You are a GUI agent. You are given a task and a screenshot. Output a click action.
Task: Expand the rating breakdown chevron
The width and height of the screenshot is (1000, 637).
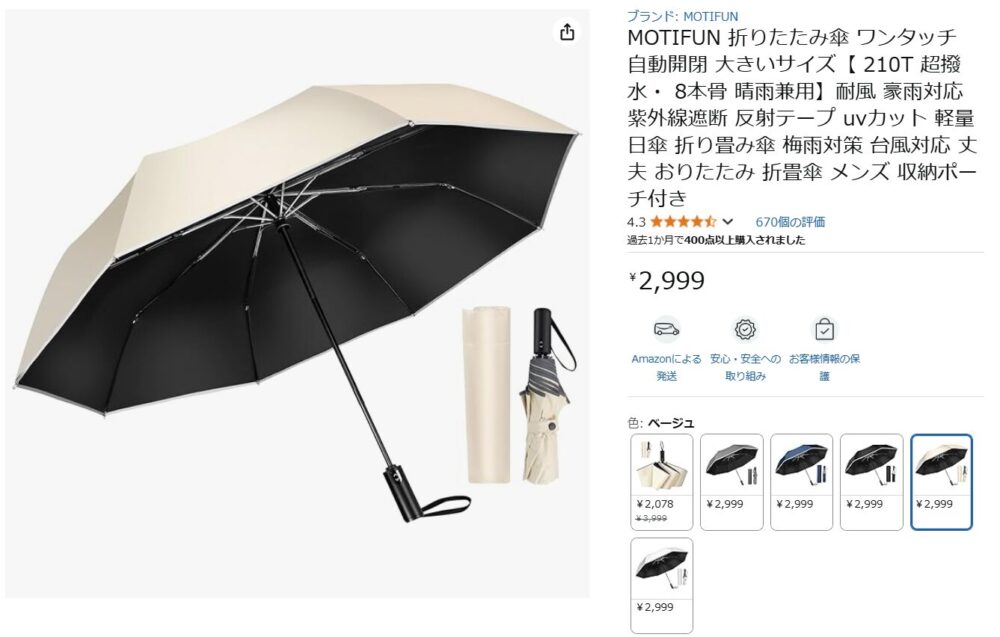click(728, 222)
